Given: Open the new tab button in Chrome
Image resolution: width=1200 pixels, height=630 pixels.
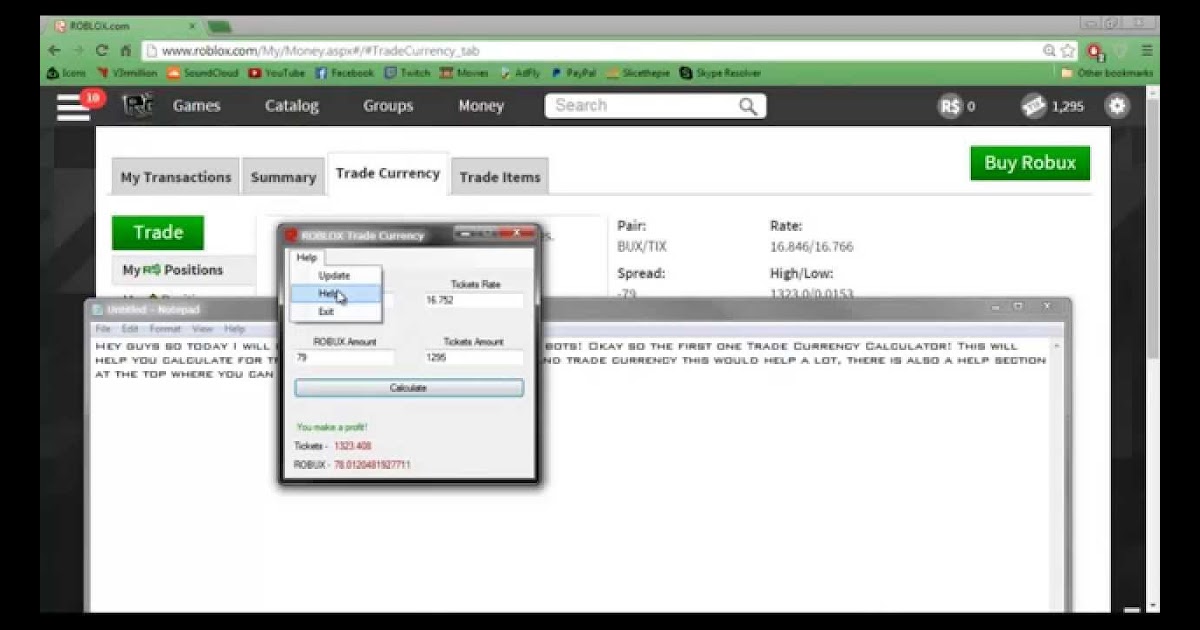Looking at the screenshot, I should 220,27.
